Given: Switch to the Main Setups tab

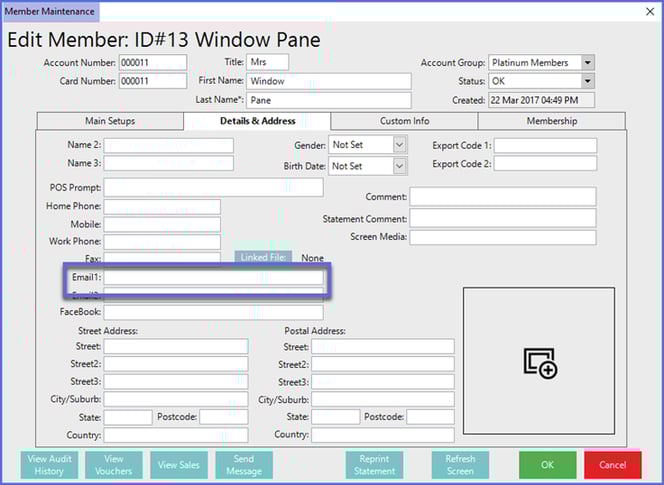Looking at the screenshot, I should tap(110, 121).
